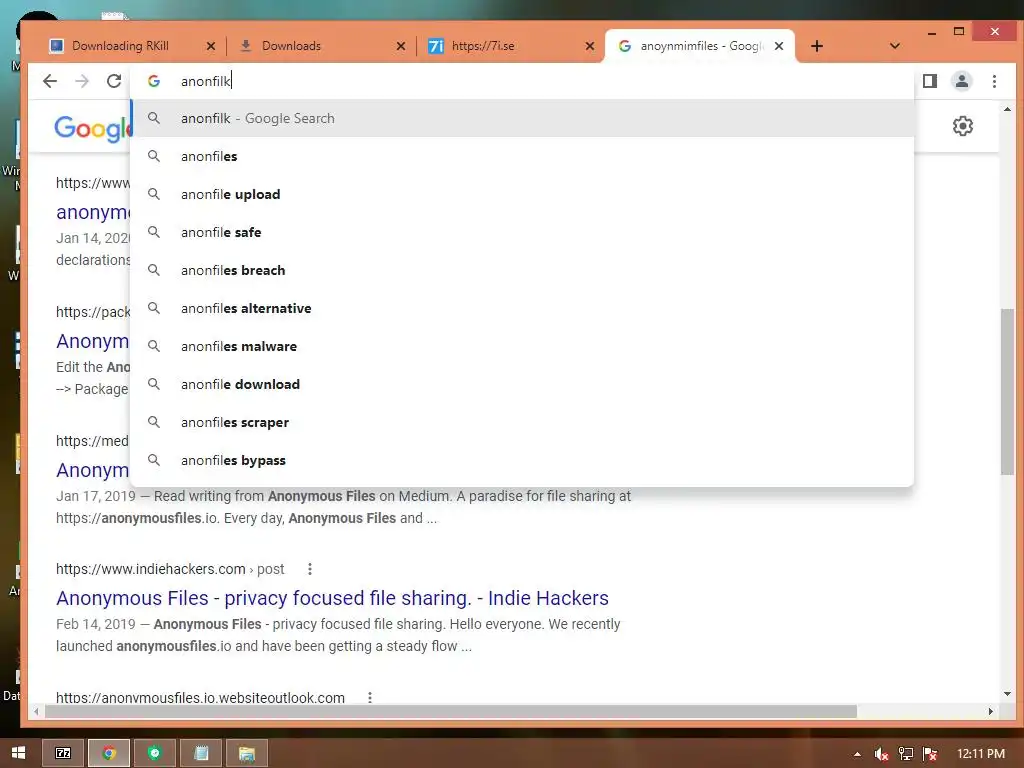Open the notepad icon on the taskbar

click(201, 753)
